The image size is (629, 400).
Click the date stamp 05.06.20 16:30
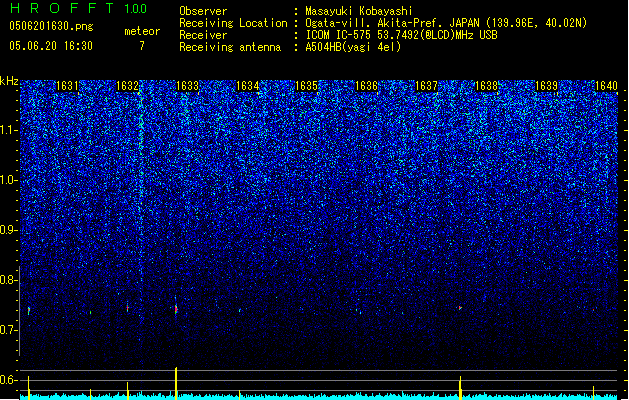(51, 46)
